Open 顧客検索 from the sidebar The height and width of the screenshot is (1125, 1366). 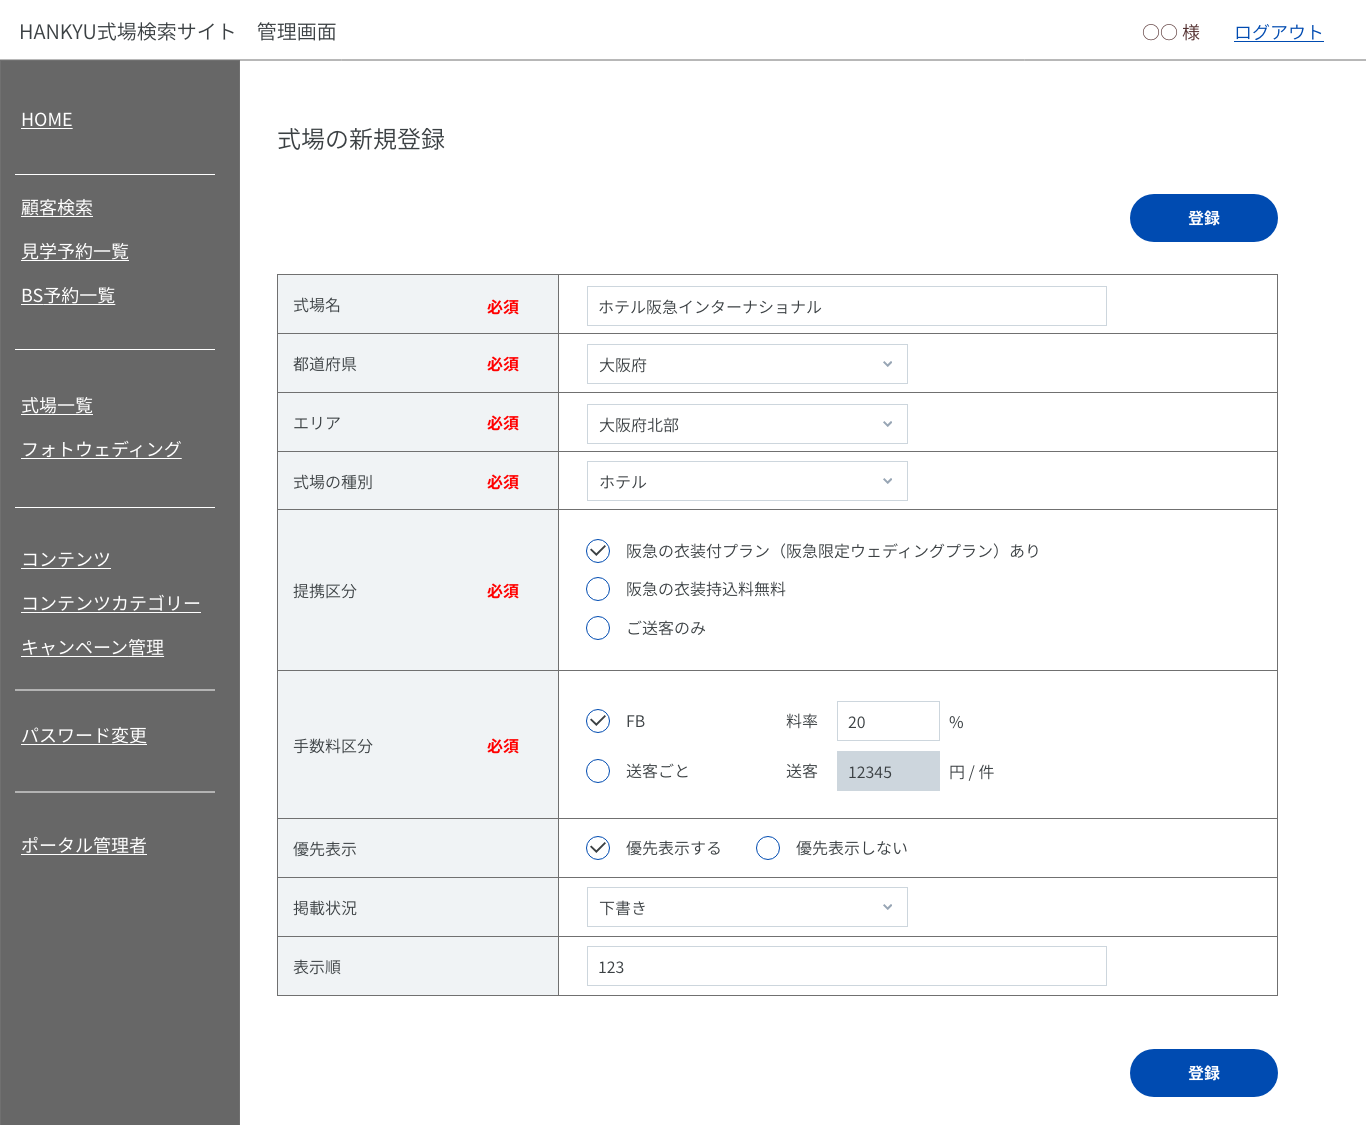(57, 208)
